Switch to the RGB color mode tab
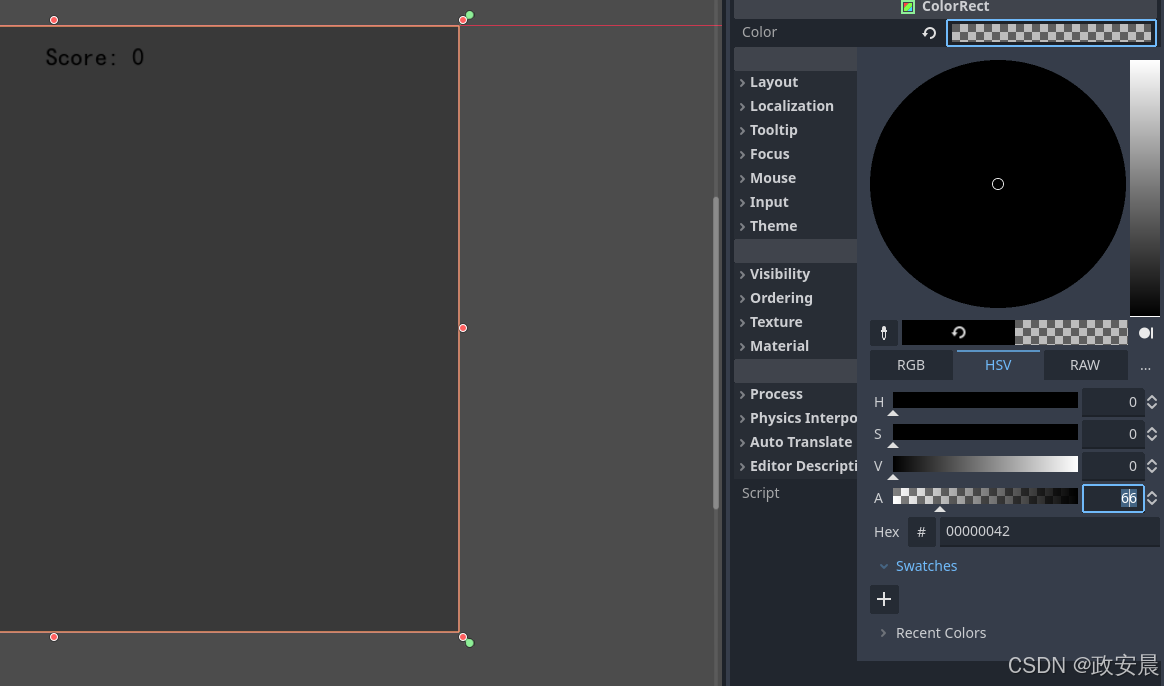This screenshot has width=1164, height=686. tap(911, 365)
